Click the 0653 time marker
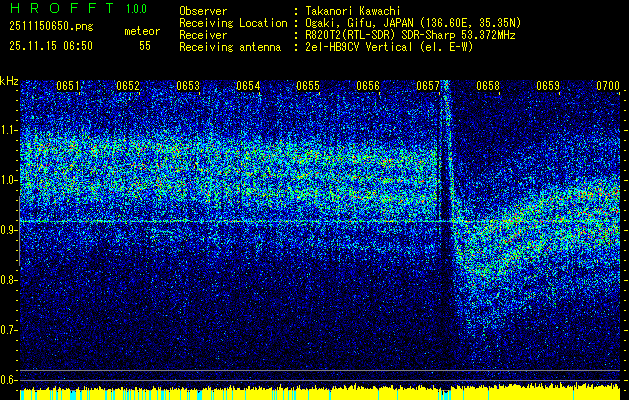The height and width of the screenshot is (400, 629). 188,85
